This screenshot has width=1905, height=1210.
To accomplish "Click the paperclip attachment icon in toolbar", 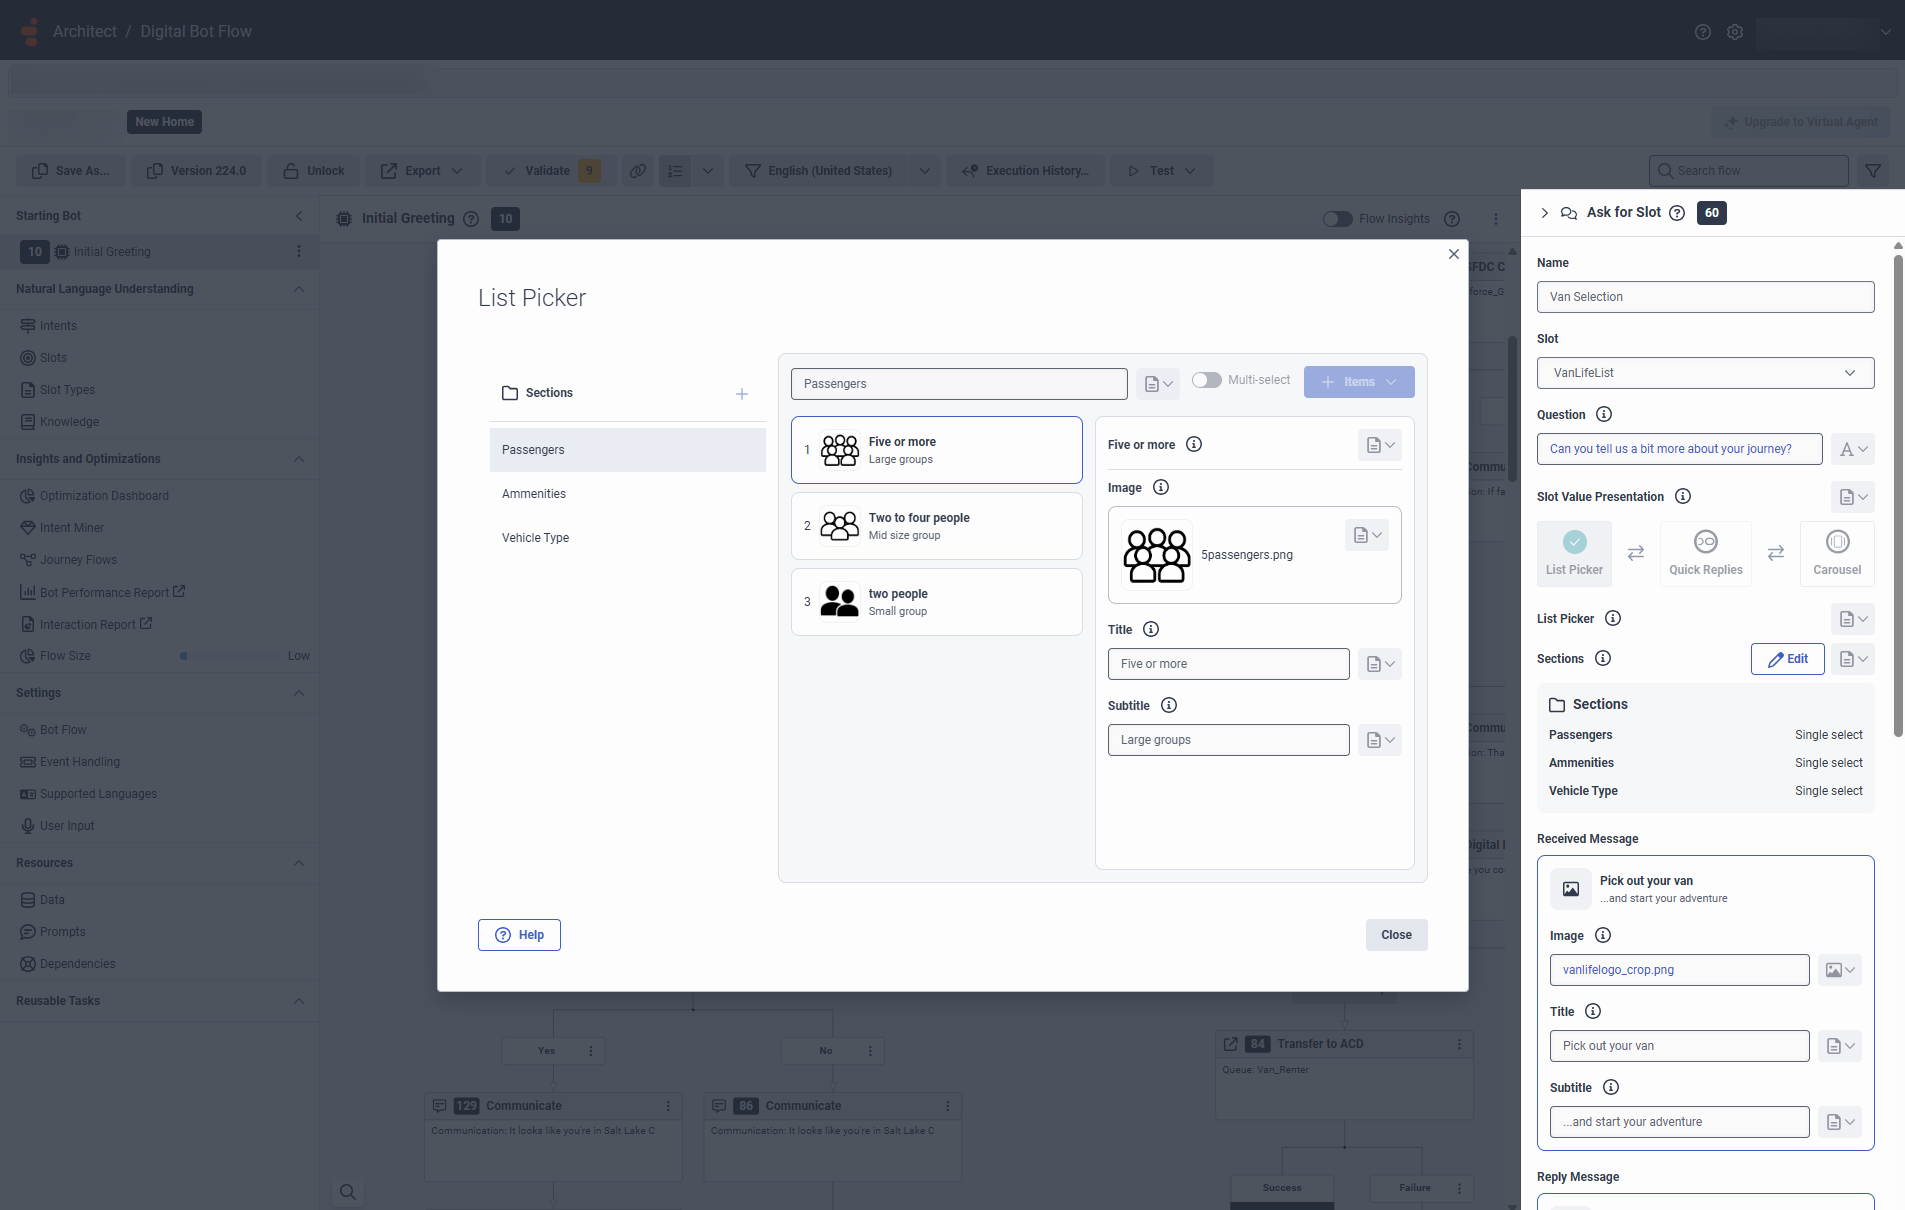I will click(x=638, y=170).
